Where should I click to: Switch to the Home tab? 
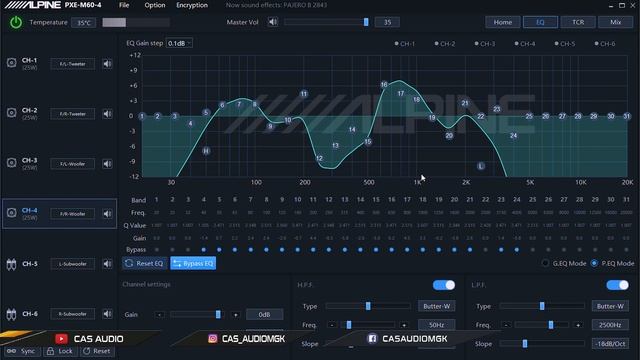503,22
